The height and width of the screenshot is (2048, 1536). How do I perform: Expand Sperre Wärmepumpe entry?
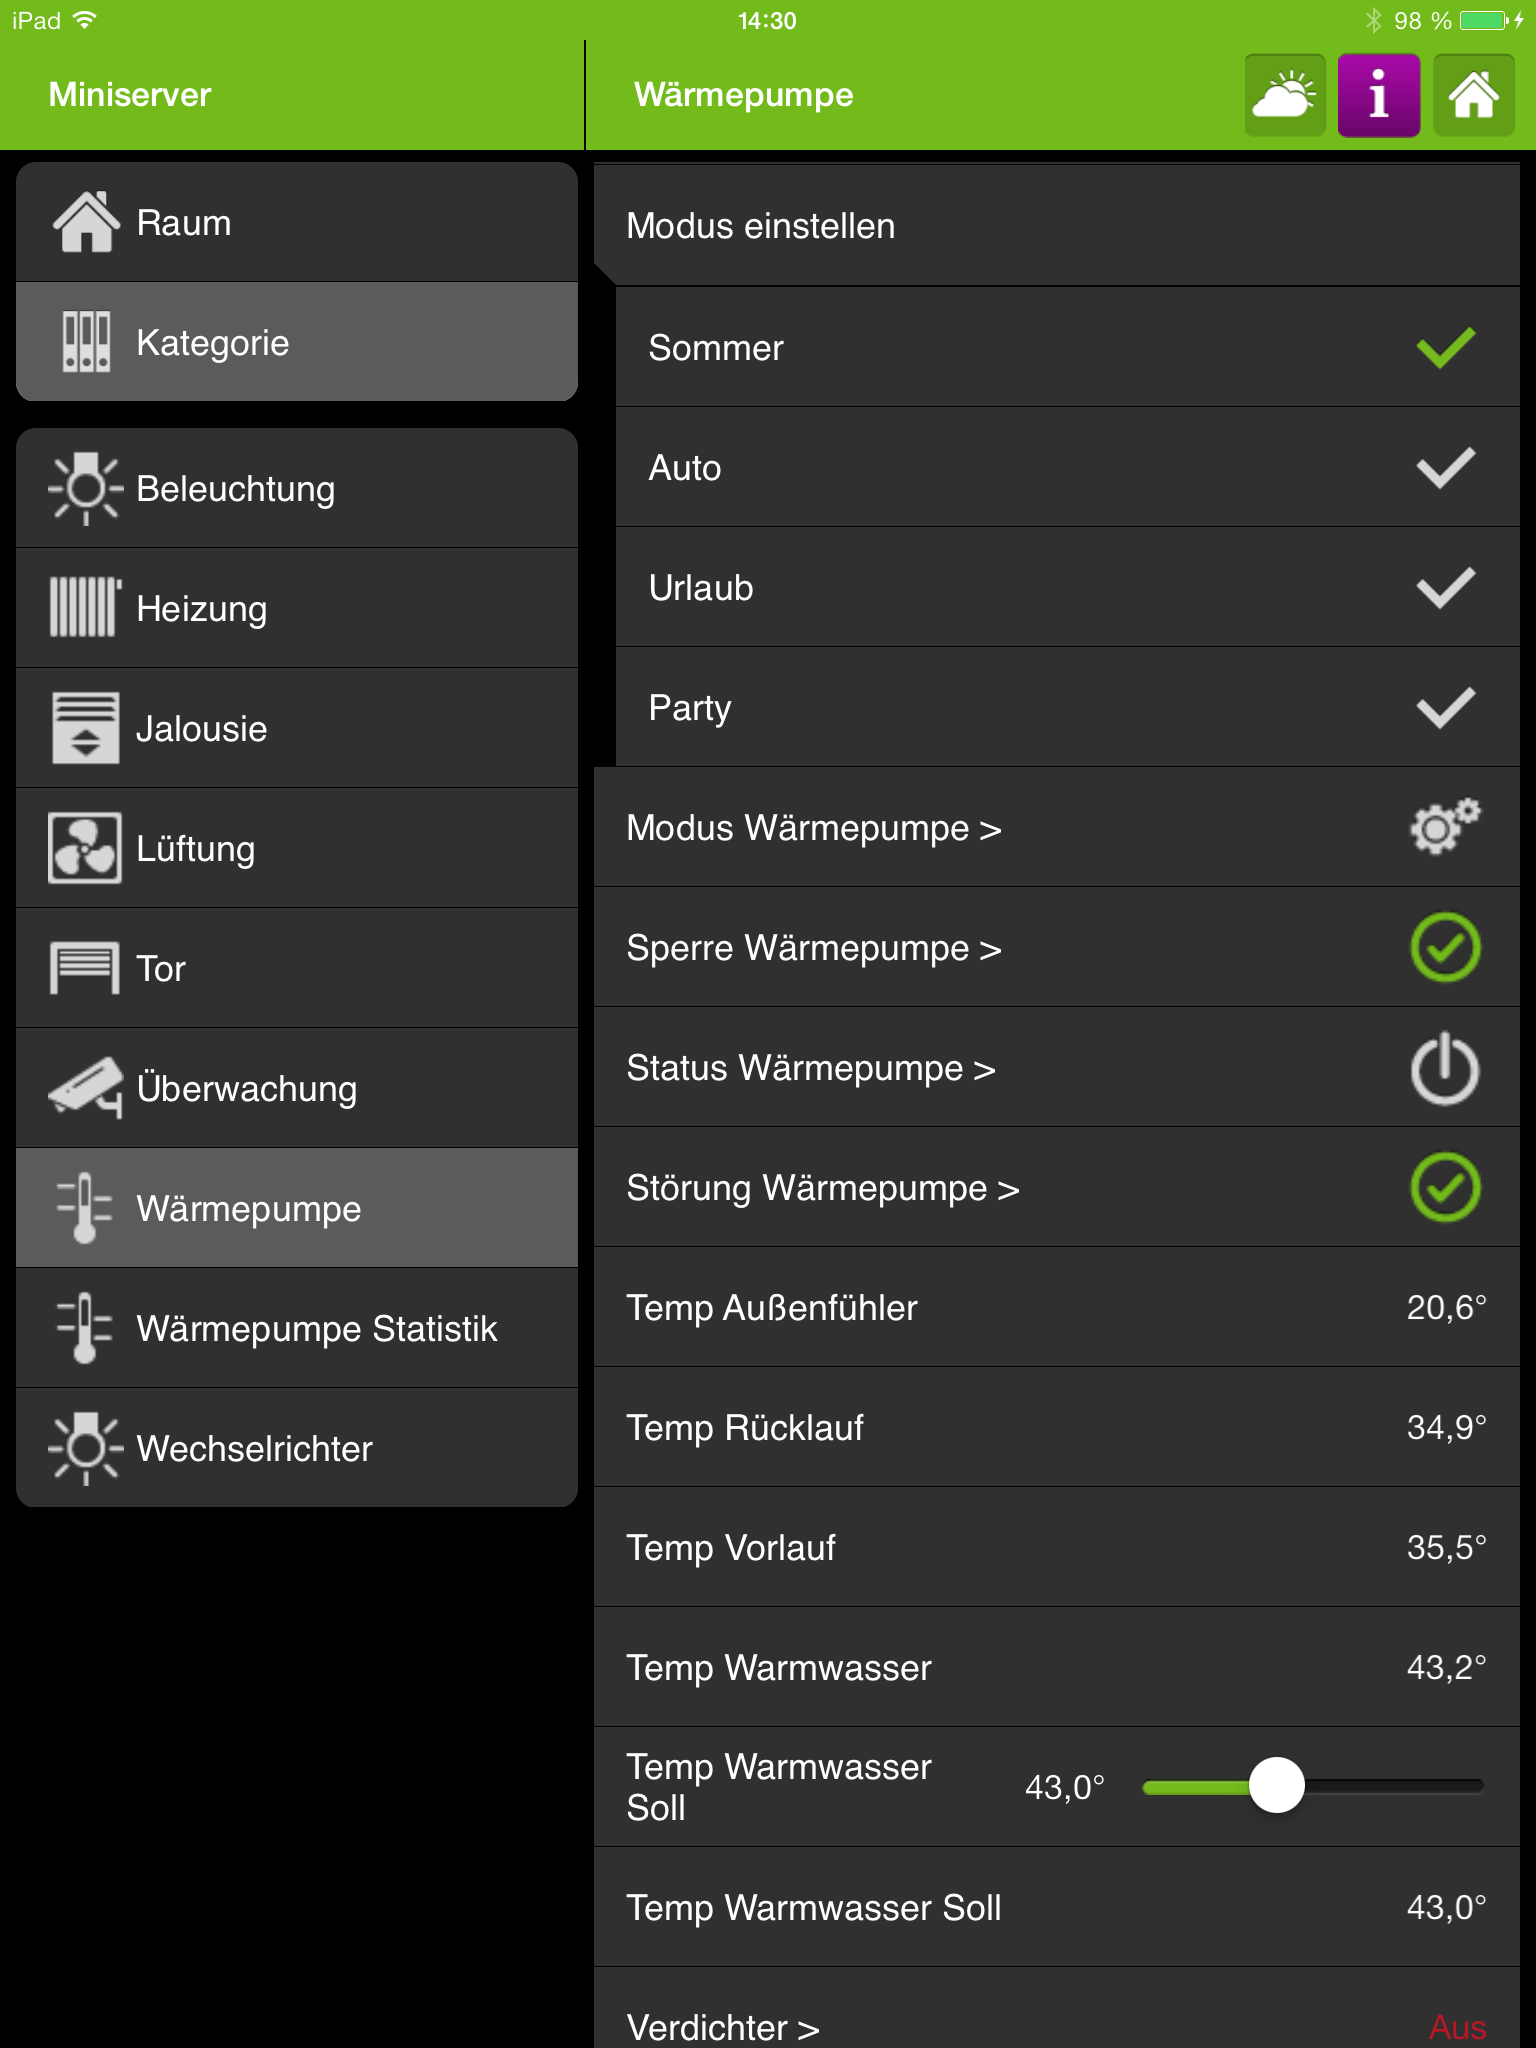click(x=1056, y=948)
